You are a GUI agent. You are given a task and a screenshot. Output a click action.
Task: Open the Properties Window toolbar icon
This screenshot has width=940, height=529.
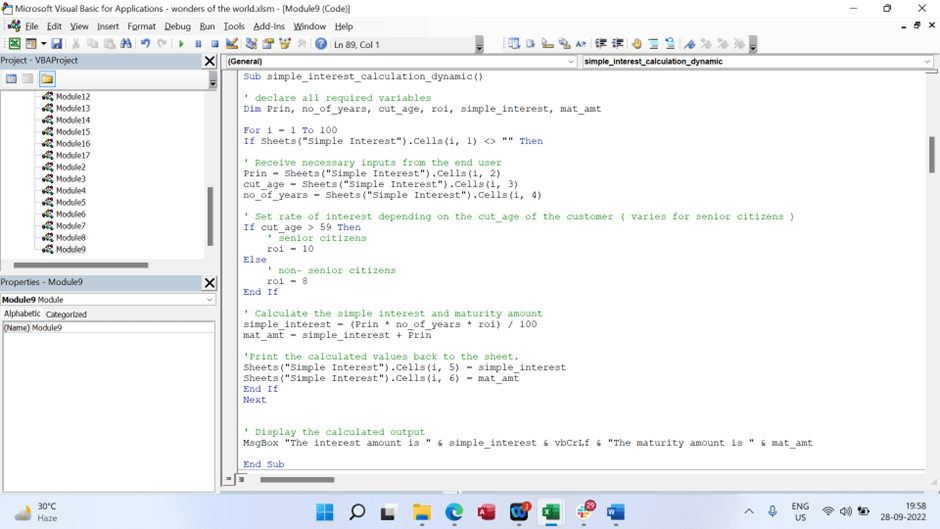point(268,44)
